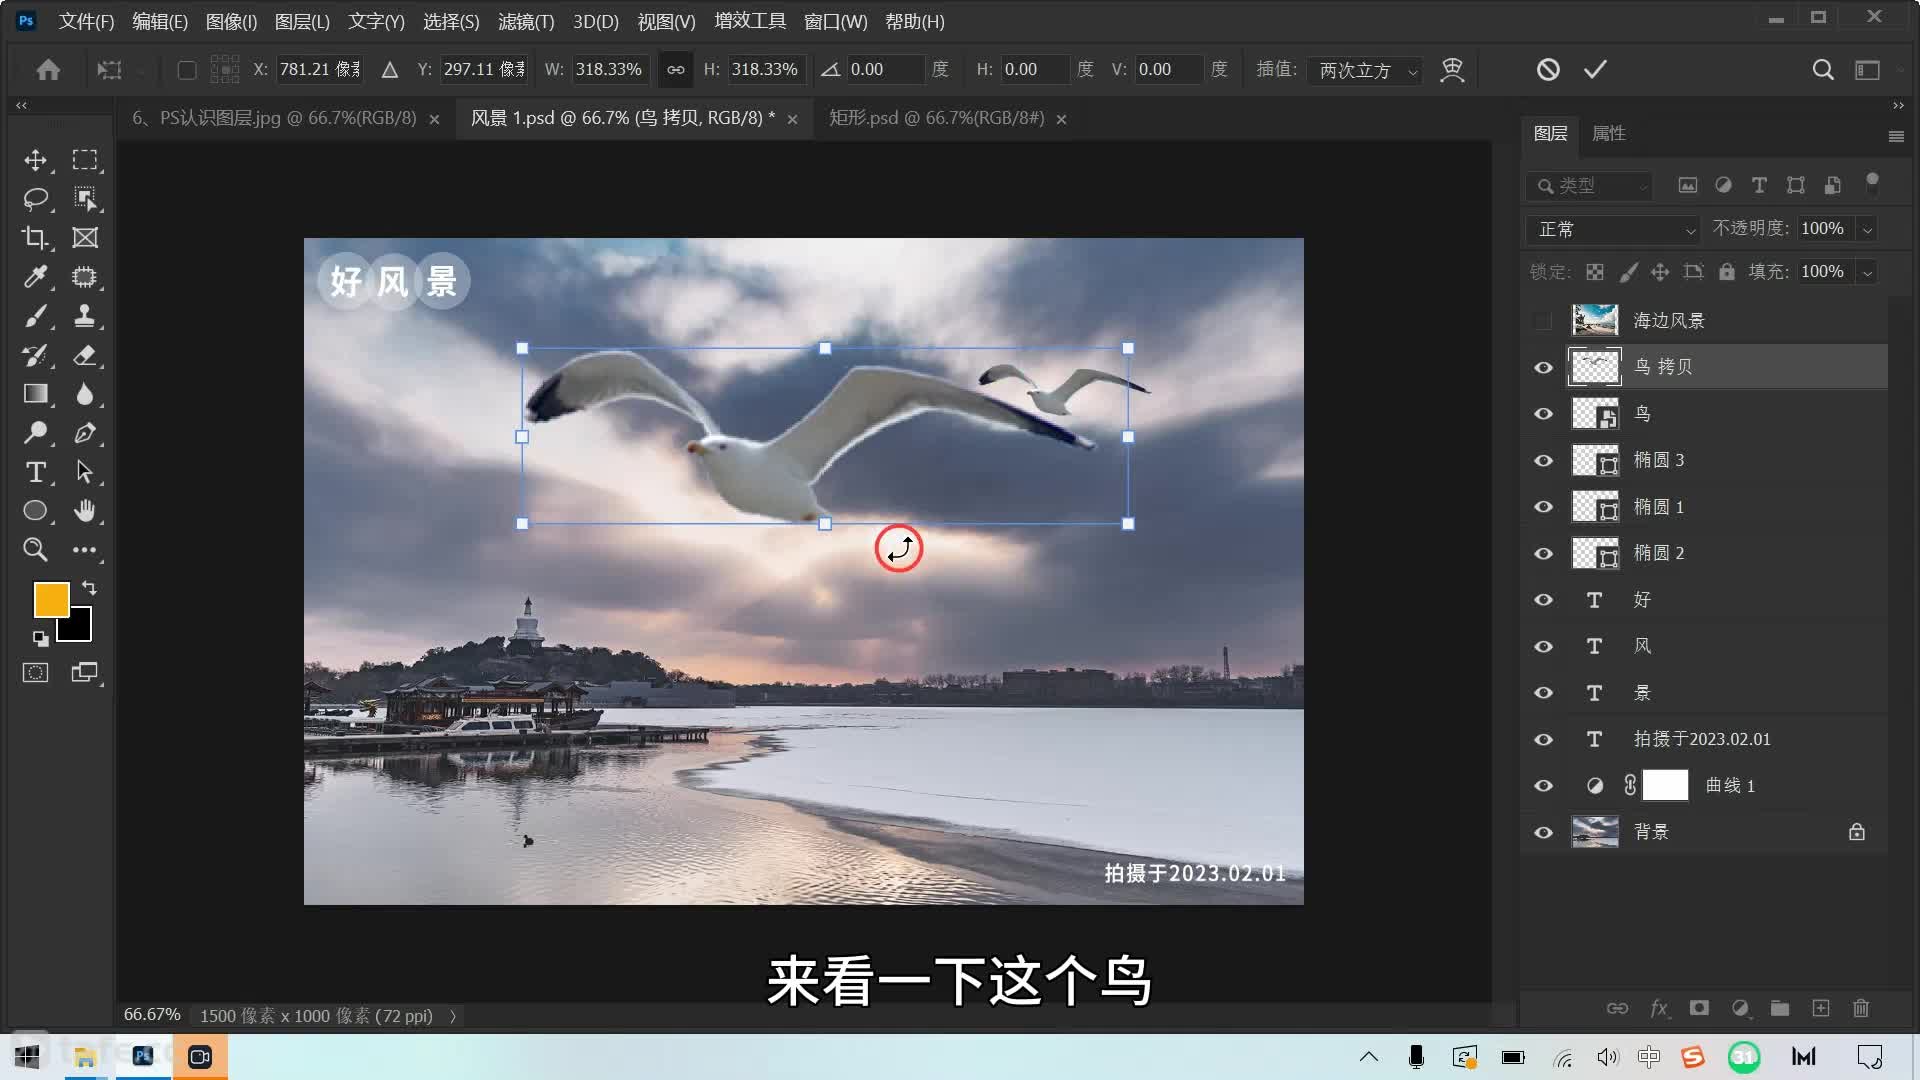Switch to the 属性 panel tab

coord(1608,134)
